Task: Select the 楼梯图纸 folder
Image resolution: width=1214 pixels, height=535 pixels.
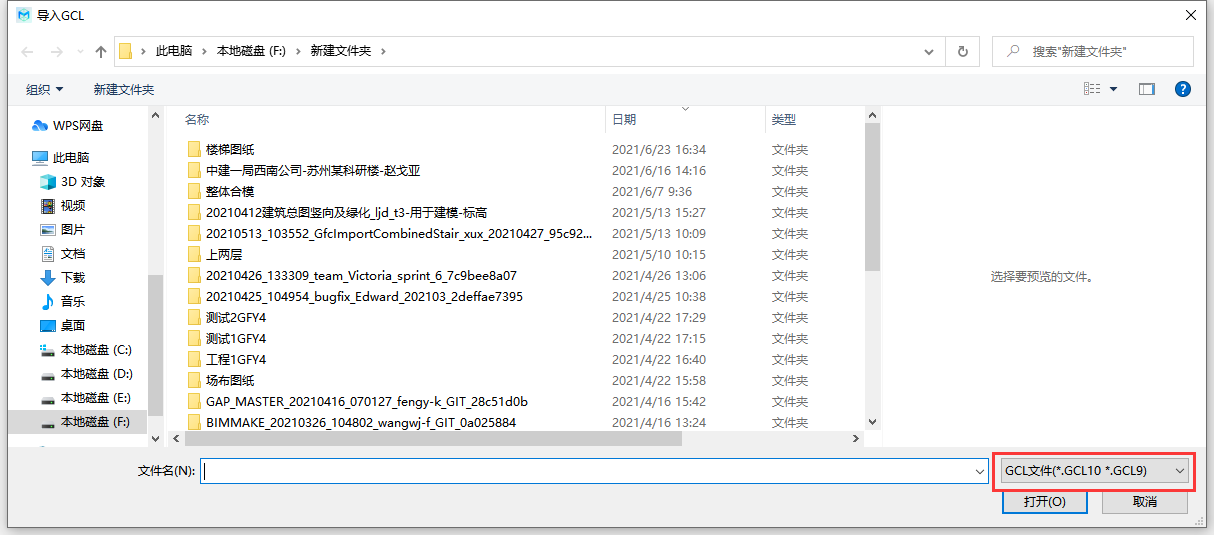Action: [230, 150]
